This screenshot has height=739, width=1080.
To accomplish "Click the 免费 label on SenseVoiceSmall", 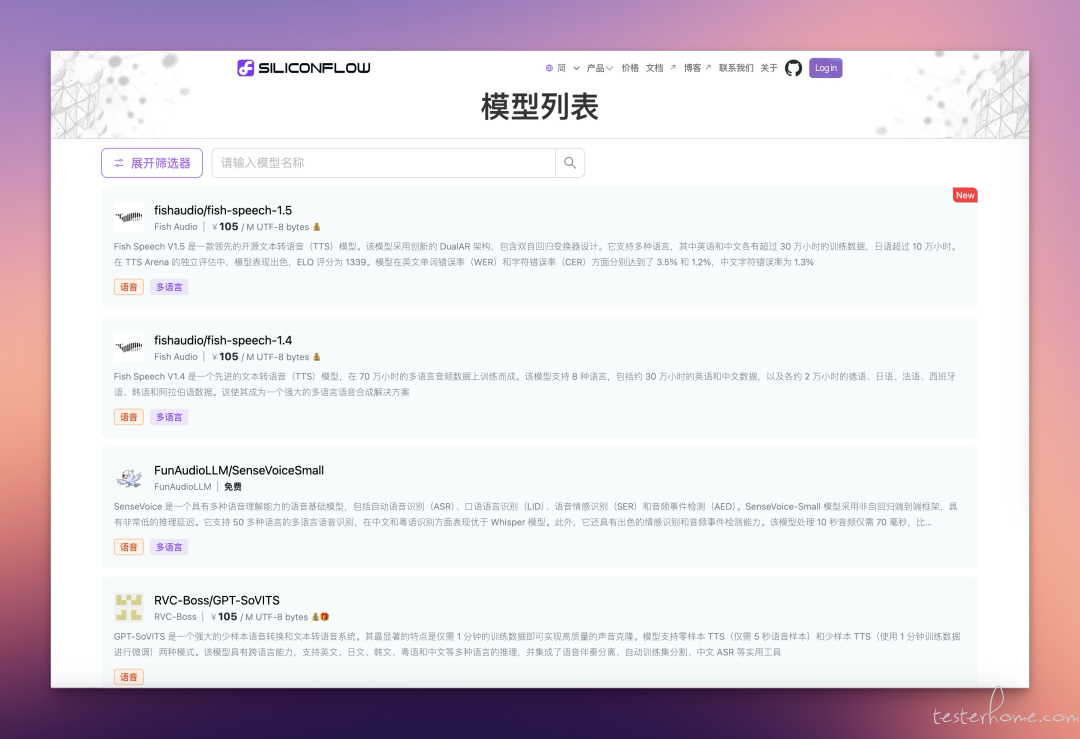I will (233, 487).
